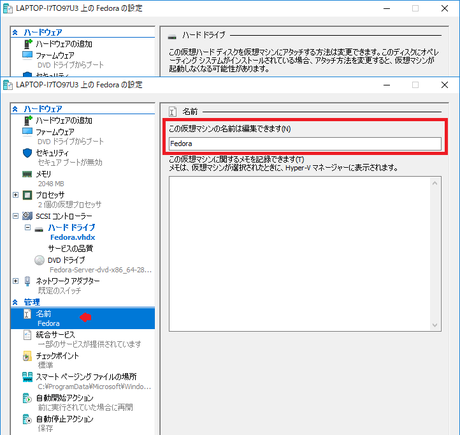
Task: Open ハード ドライブ settings in tree
Action: point(71,227)
